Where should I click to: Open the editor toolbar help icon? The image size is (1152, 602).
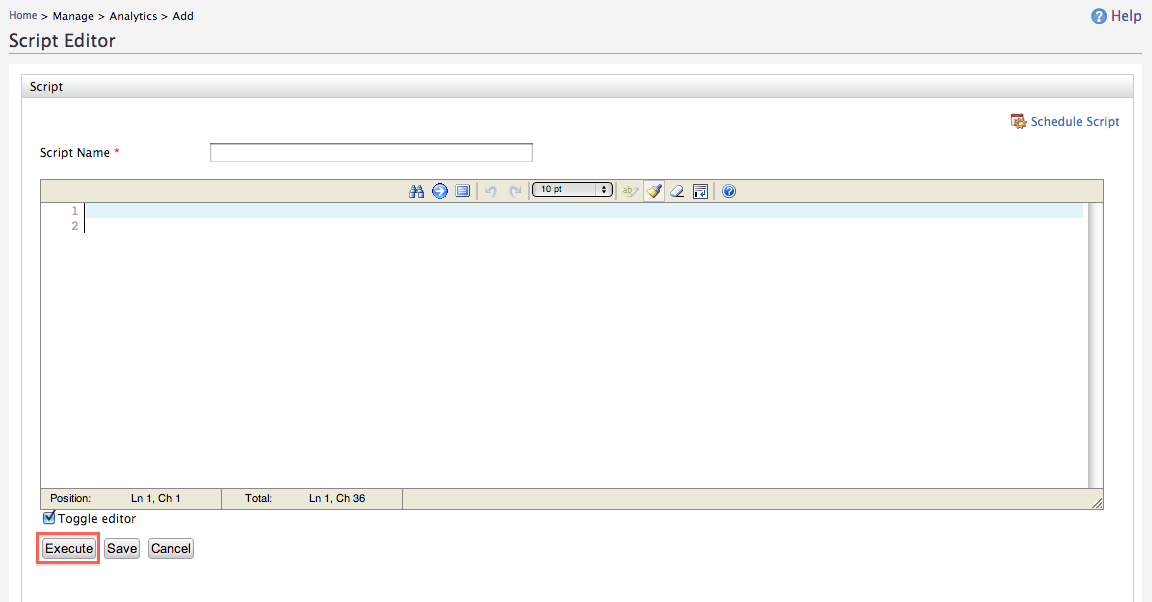tap(729, 191)
